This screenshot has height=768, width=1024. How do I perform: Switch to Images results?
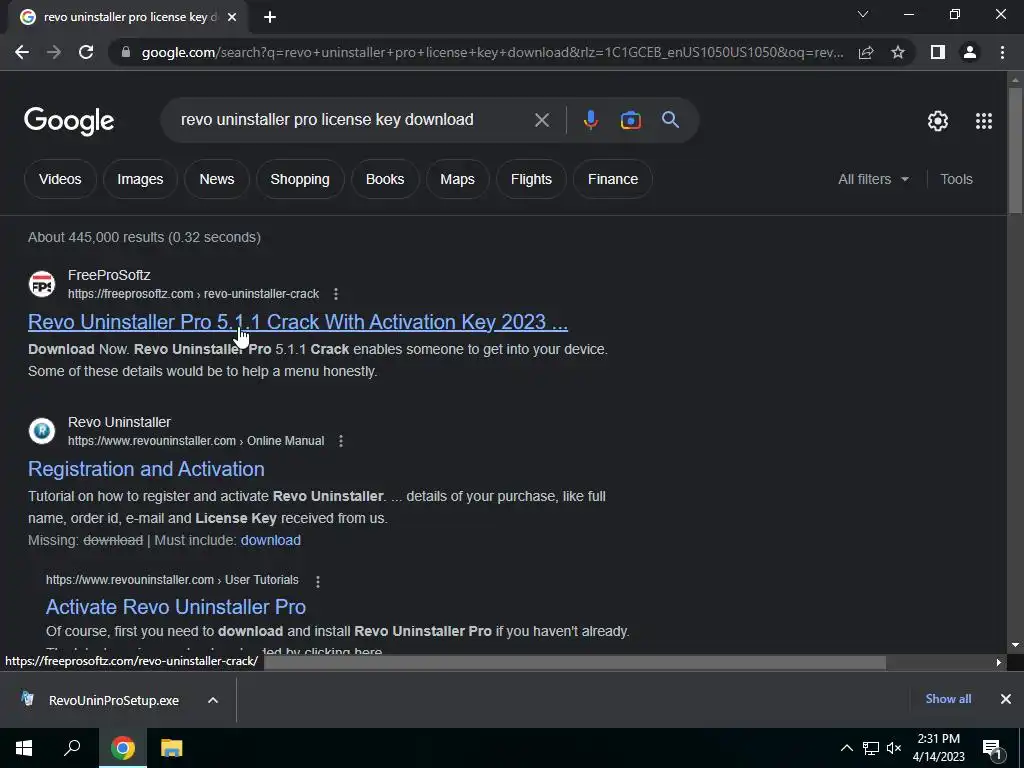140,179
